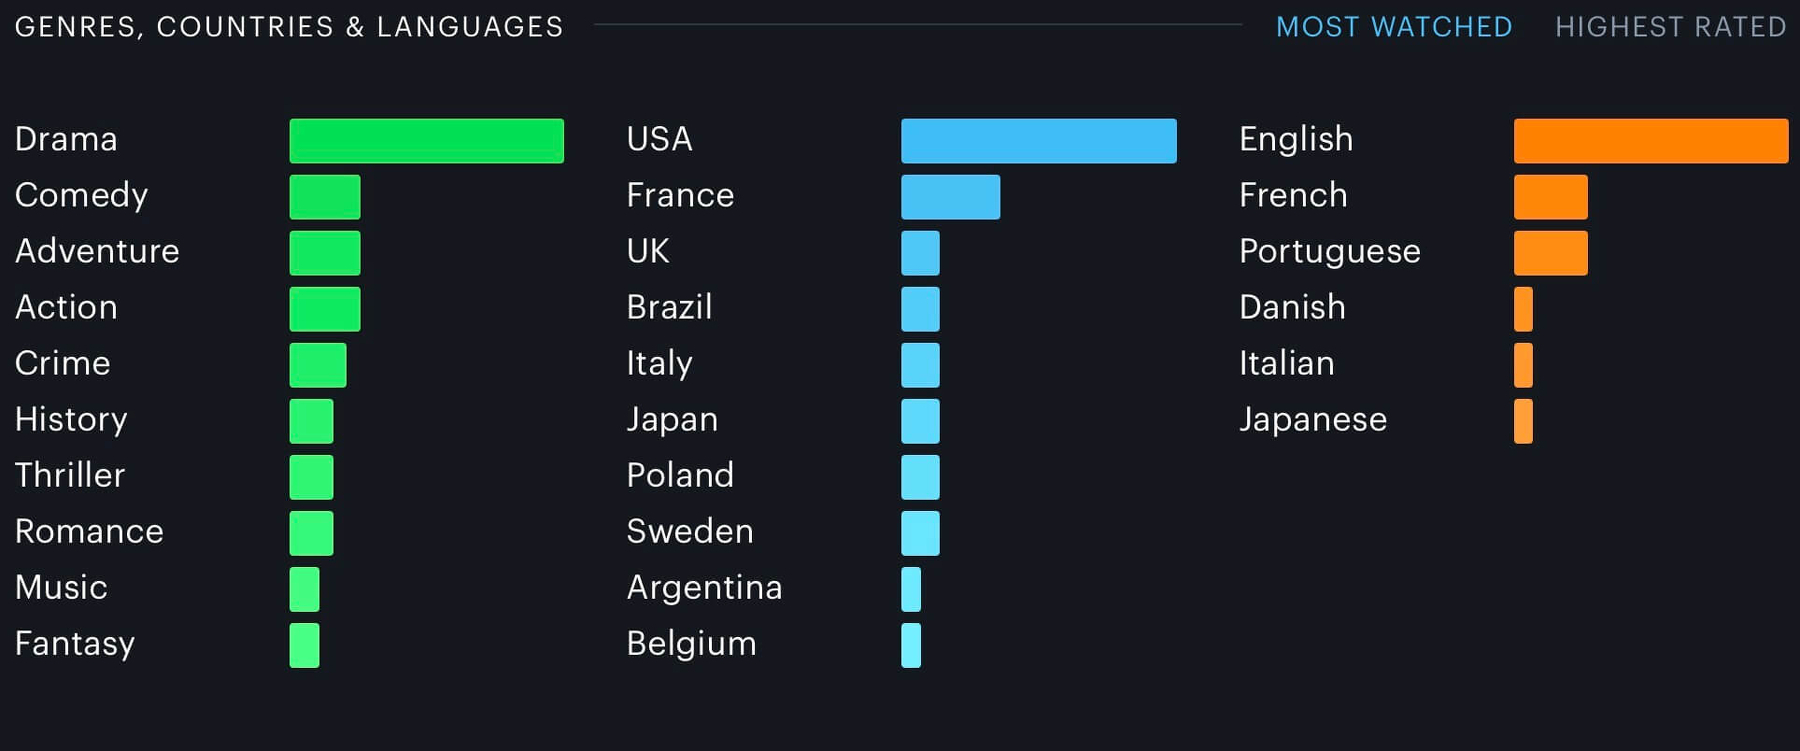Select the green Drama bar
1800x751 pixels.
coord(426,141)
